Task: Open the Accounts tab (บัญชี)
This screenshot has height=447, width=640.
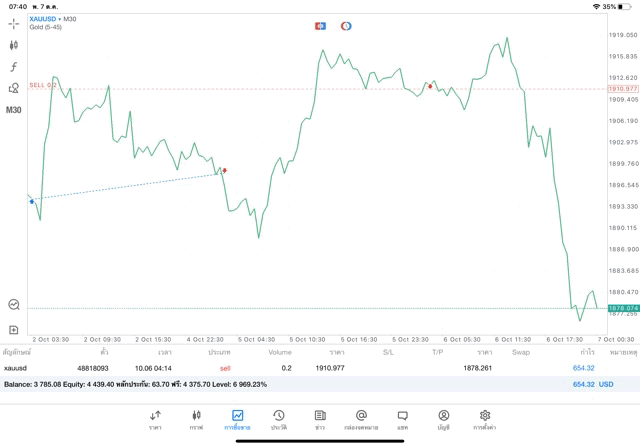Action: [x=443, y=418]
